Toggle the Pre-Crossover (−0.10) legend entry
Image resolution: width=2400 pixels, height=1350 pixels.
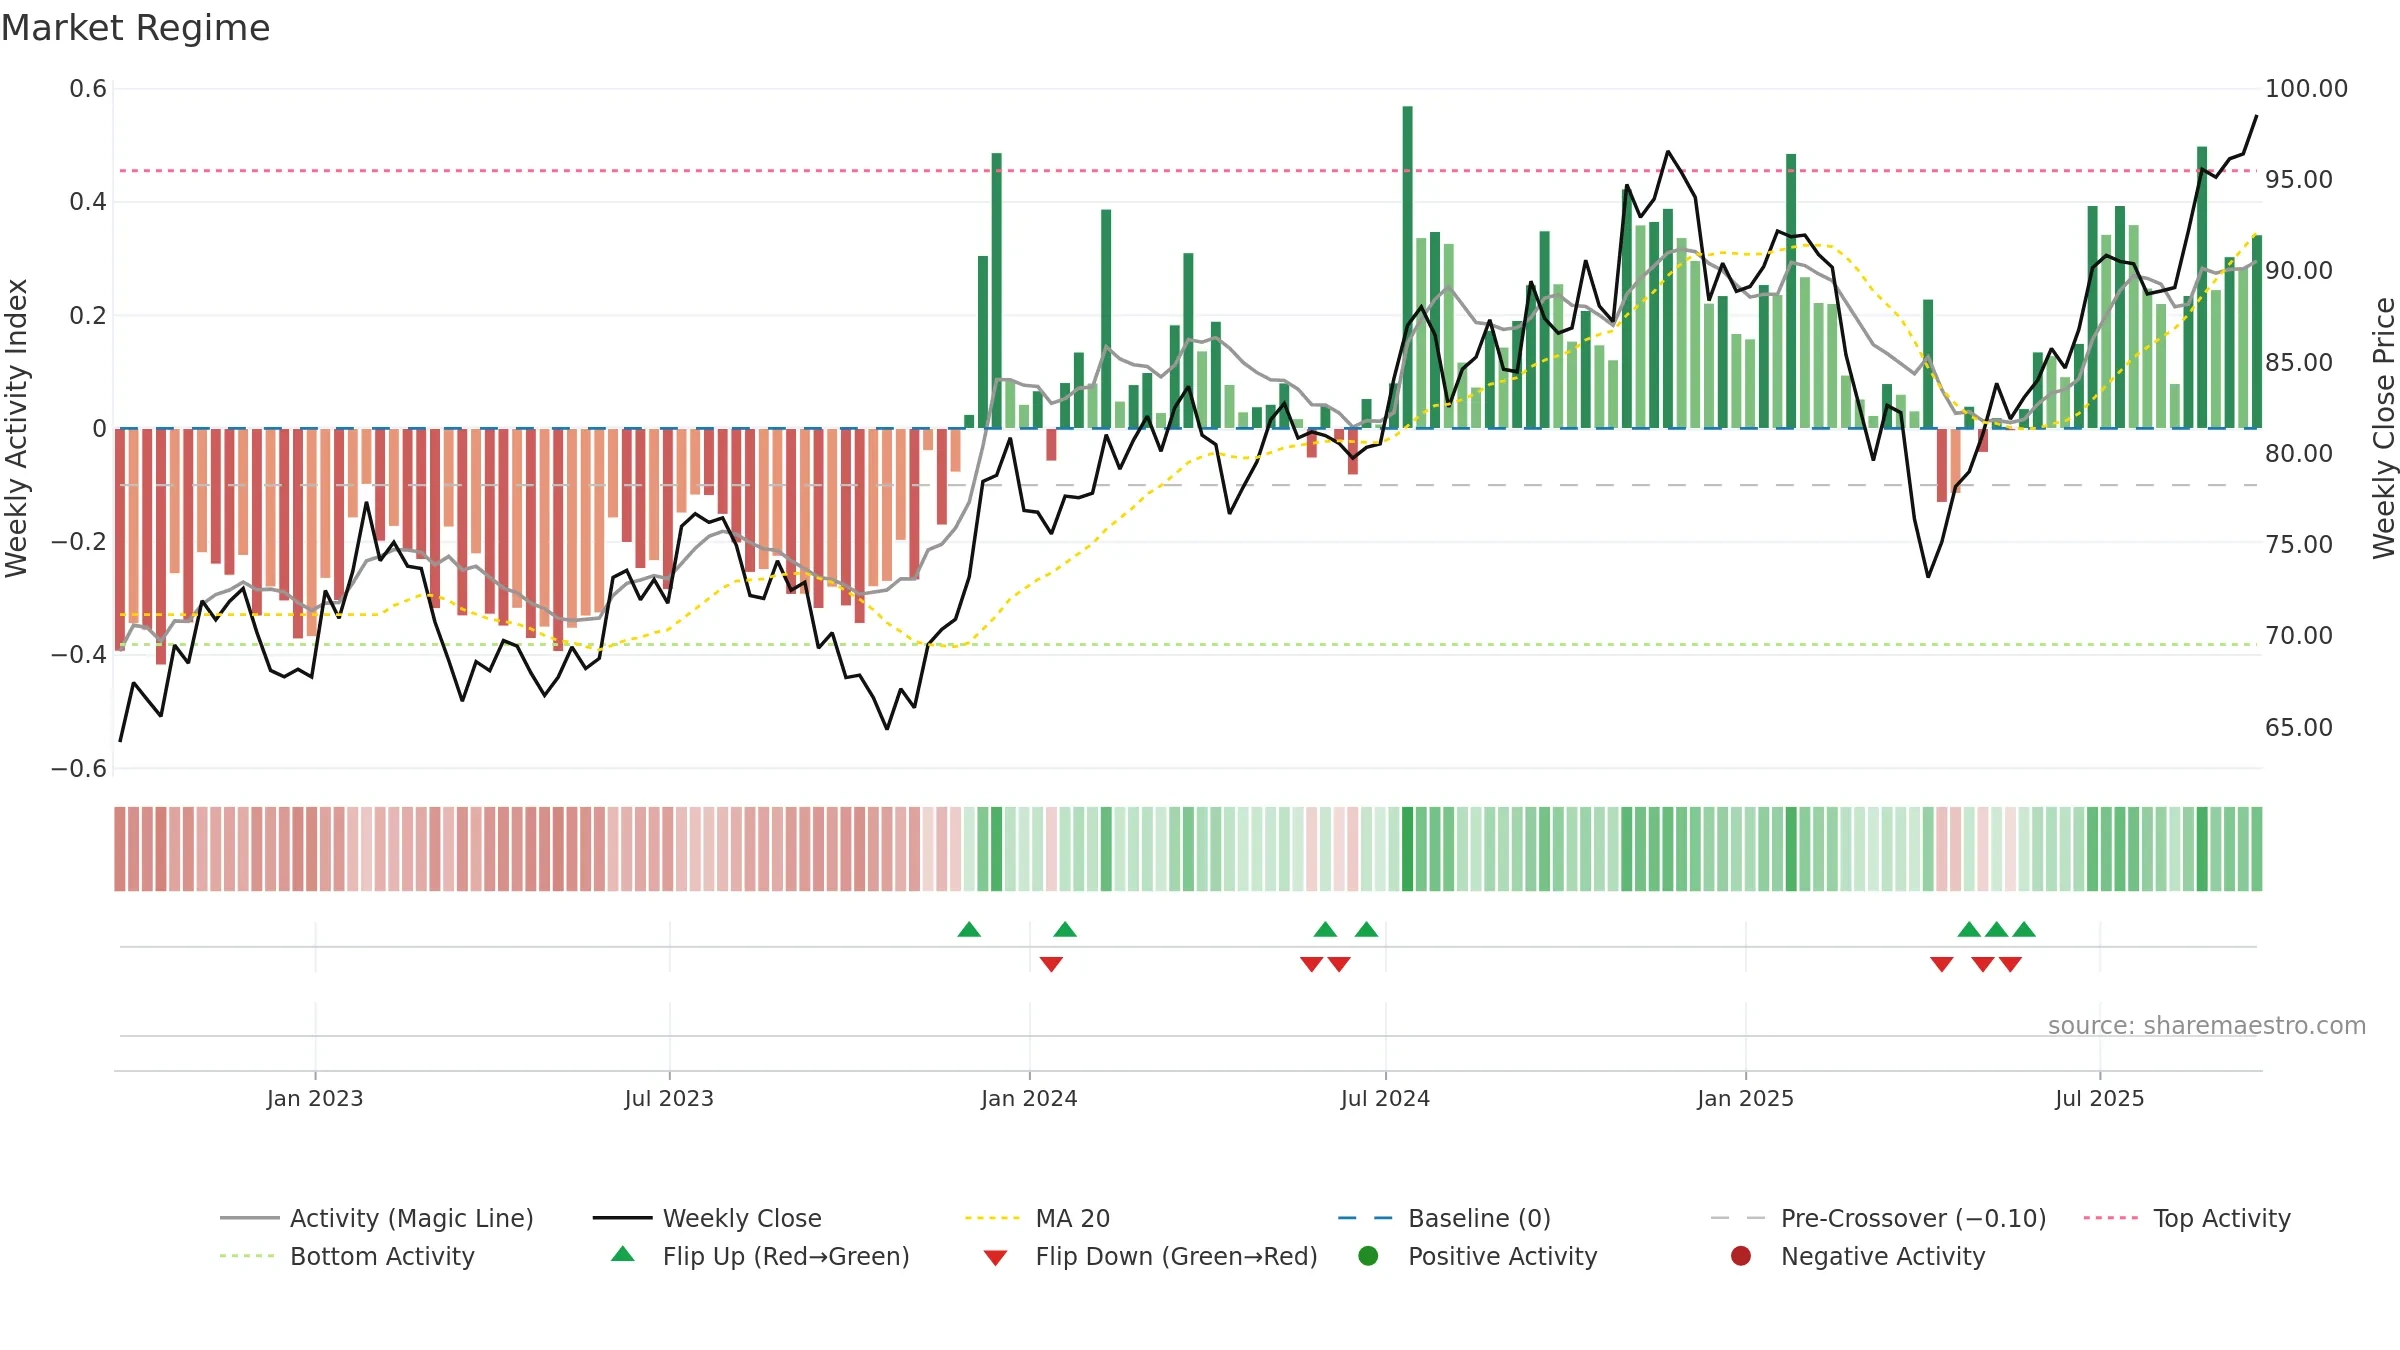click(x=1878, y=1218)
